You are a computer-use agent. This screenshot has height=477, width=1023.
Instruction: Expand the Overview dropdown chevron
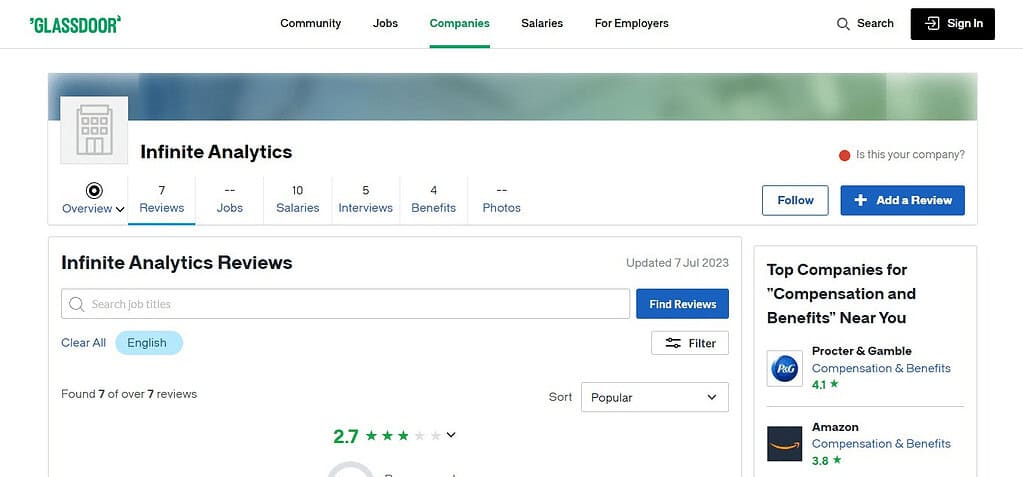pos(120,209)
